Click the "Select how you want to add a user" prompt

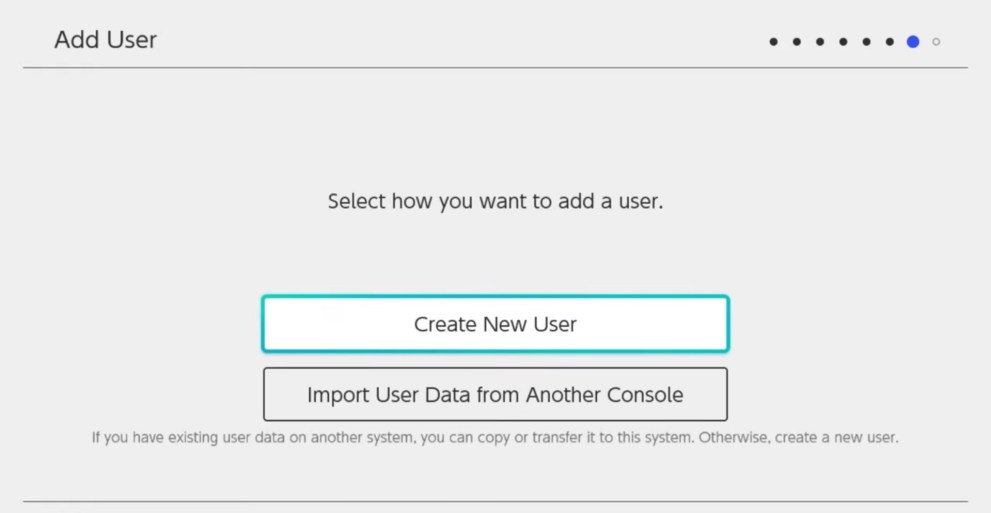pos(495,202)
